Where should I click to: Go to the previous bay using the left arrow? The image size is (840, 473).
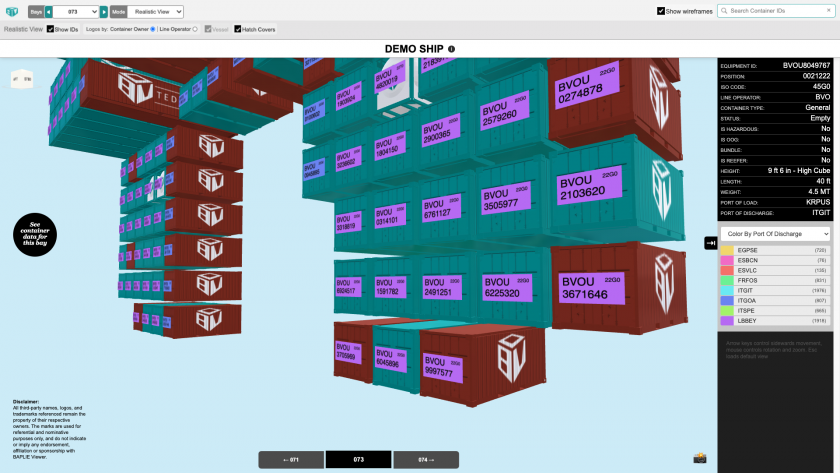(x=49, y=11)
